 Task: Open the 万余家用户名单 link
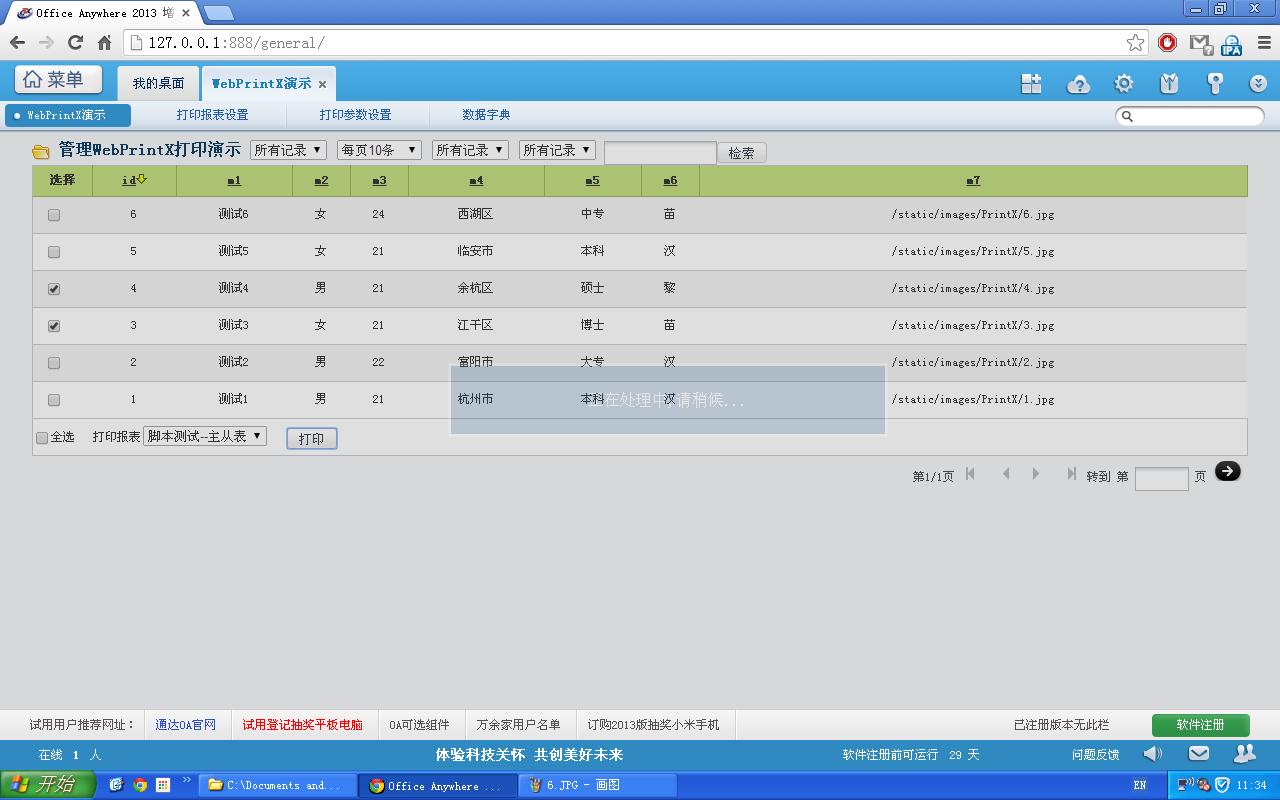point(518,725)
